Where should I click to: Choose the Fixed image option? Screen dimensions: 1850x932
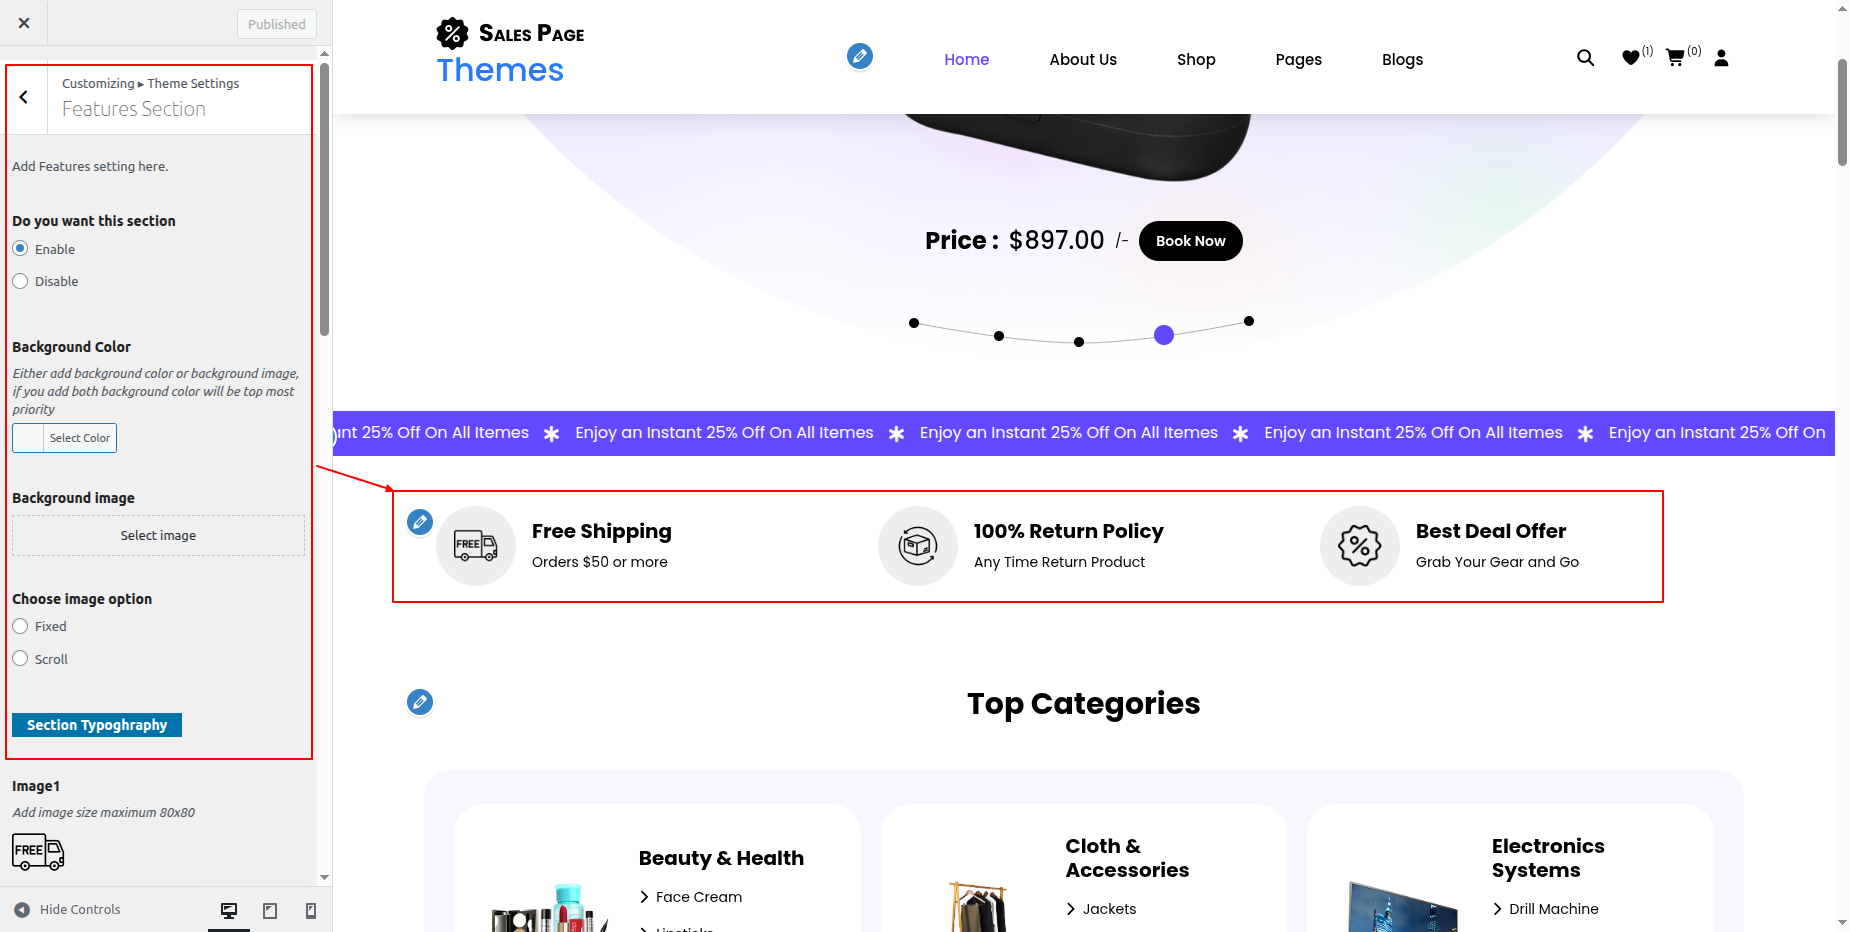20,626
